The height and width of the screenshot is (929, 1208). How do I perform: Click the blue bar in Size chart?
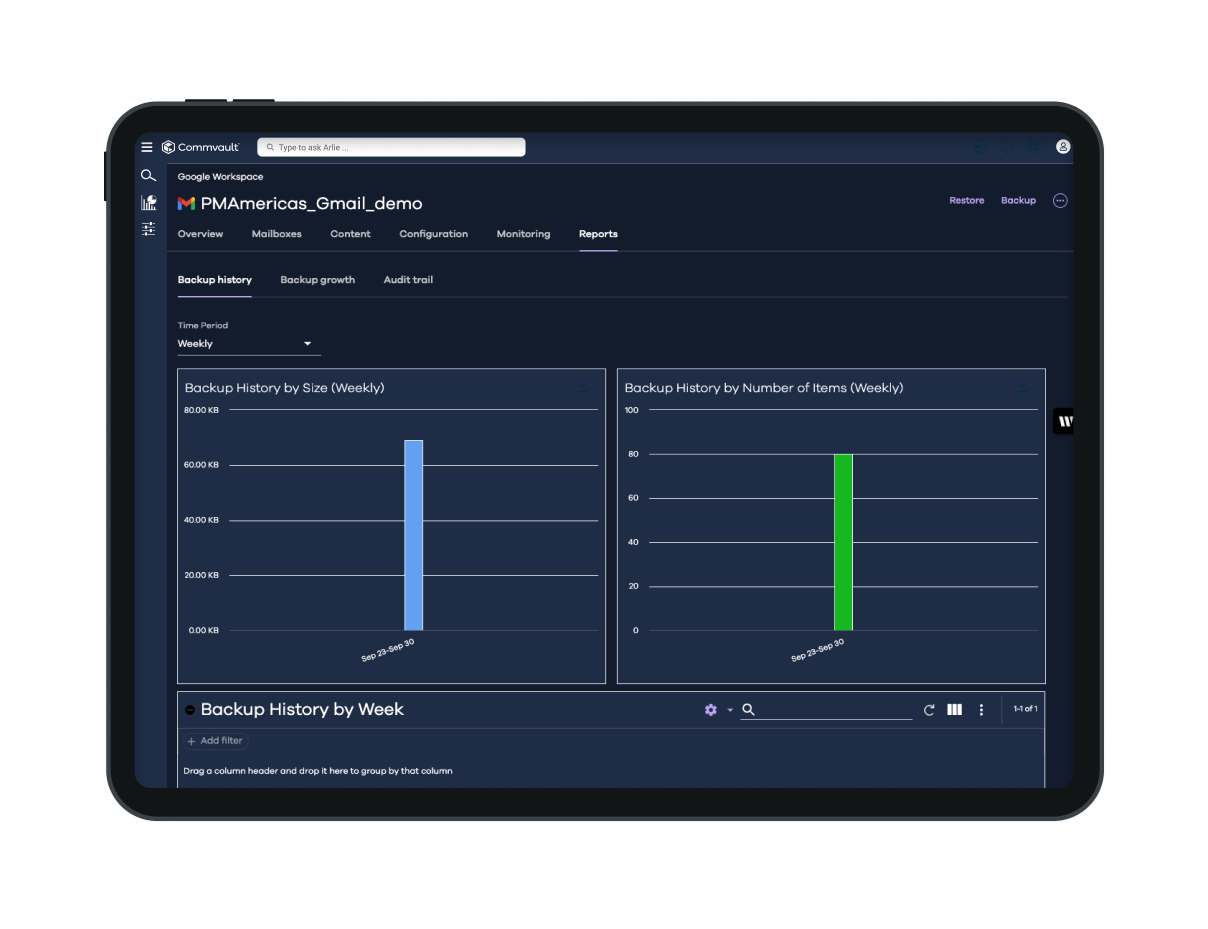(x=413, y=535)
